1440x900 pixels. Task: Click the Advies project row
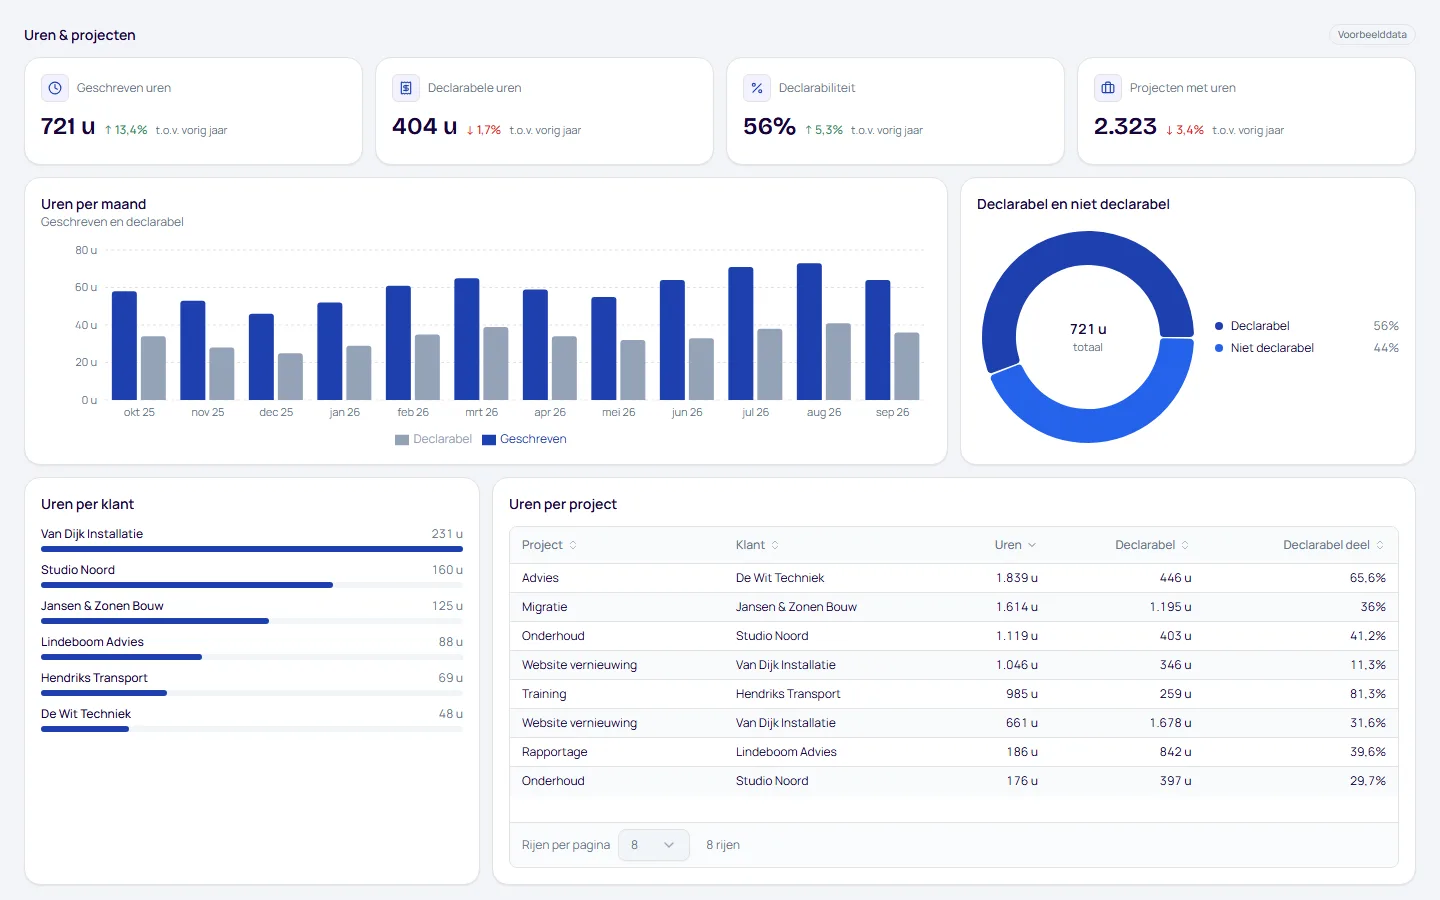(x=954, y=578)
